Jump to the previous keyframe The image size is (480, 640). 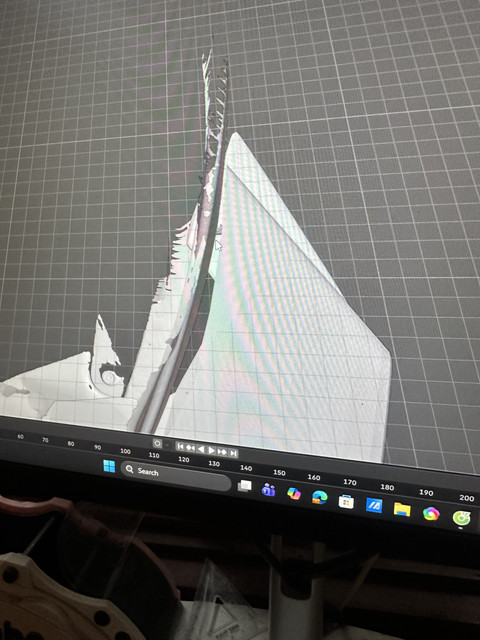(191, 448)
